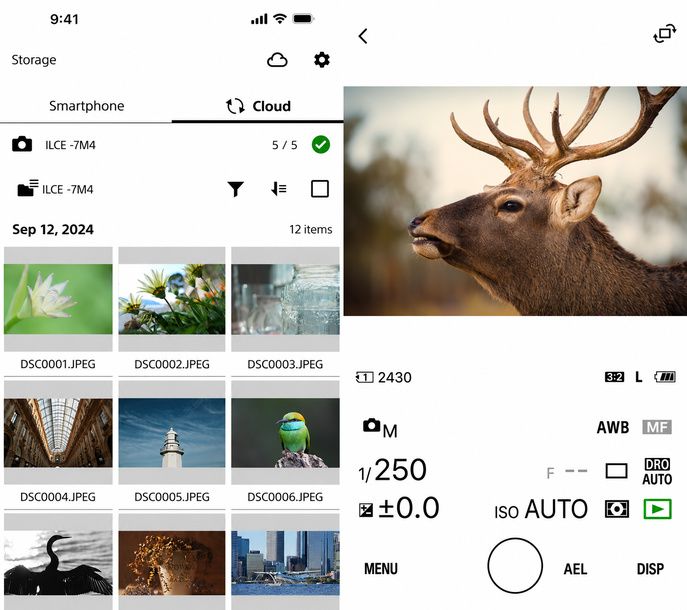Open thumbnail DSC0001.JPEG white flower
This screenshot has height=610, width=687.
(x=58, y=299)
